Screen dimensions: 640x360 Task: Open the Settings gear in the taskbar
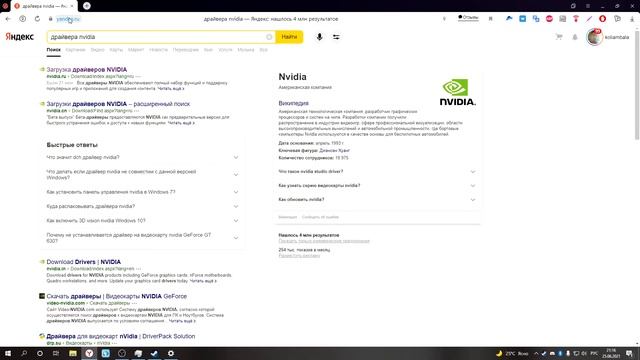(171, 353)
